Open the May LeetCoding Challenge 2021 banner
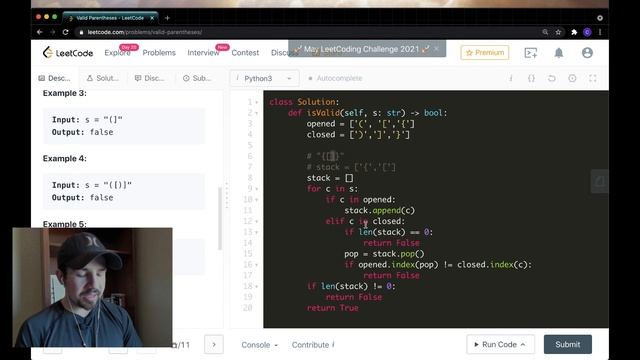 (x=362, y=49)
